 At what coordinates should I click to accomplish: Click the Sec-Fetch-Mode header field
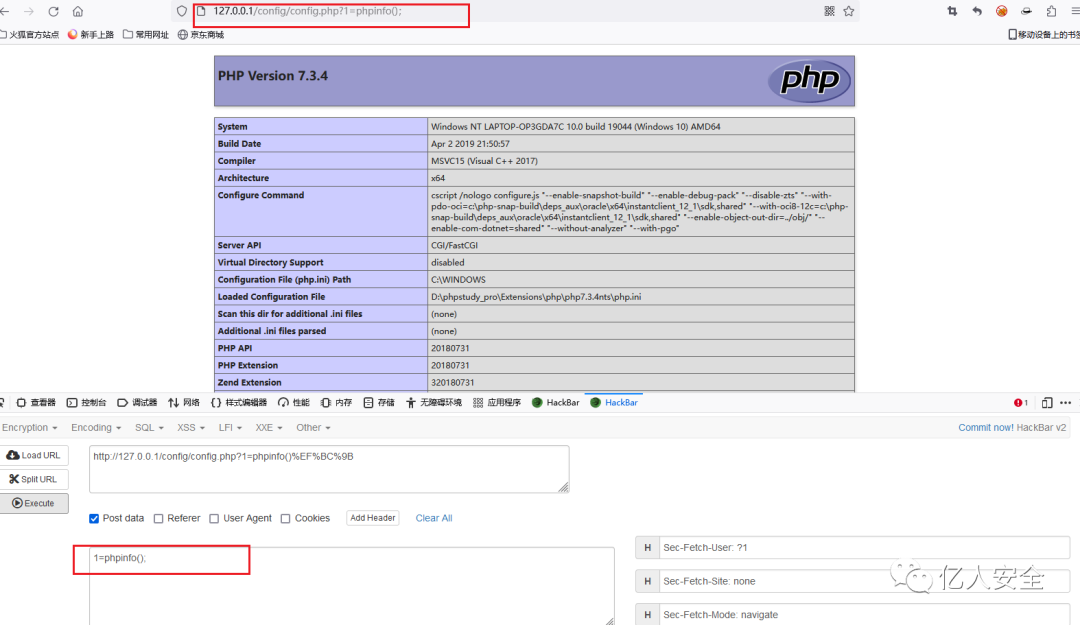864,614
